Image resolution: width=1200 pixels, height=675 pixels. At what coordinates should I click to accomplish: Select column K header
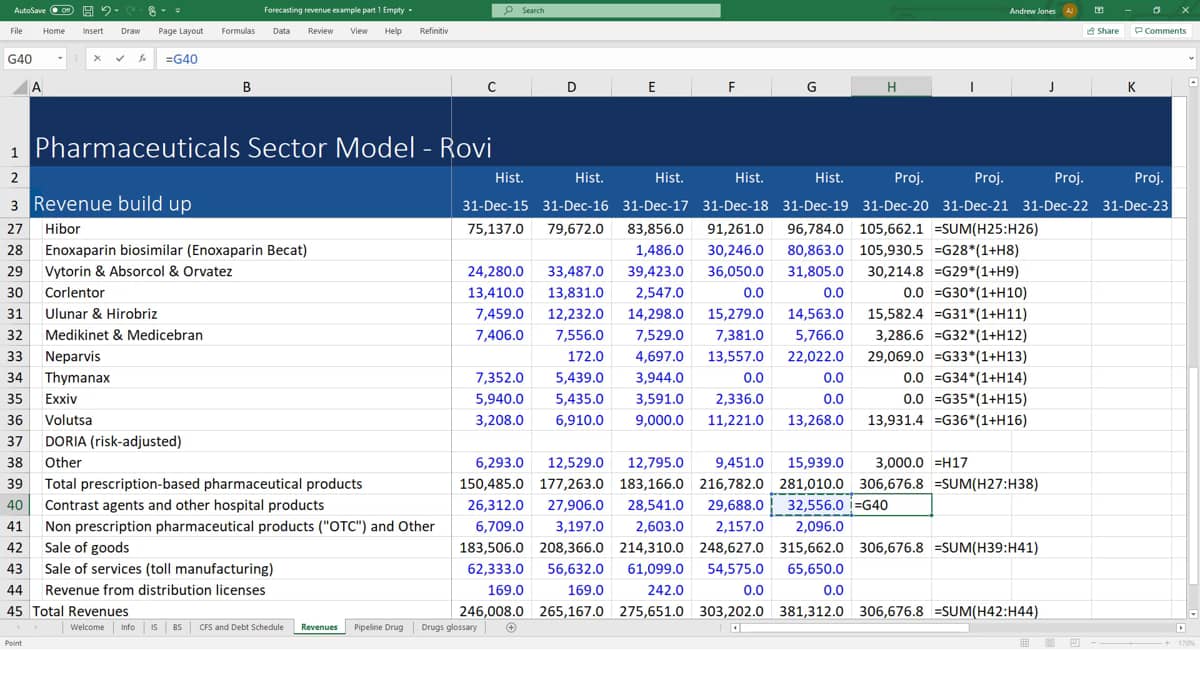point(1131,87)
